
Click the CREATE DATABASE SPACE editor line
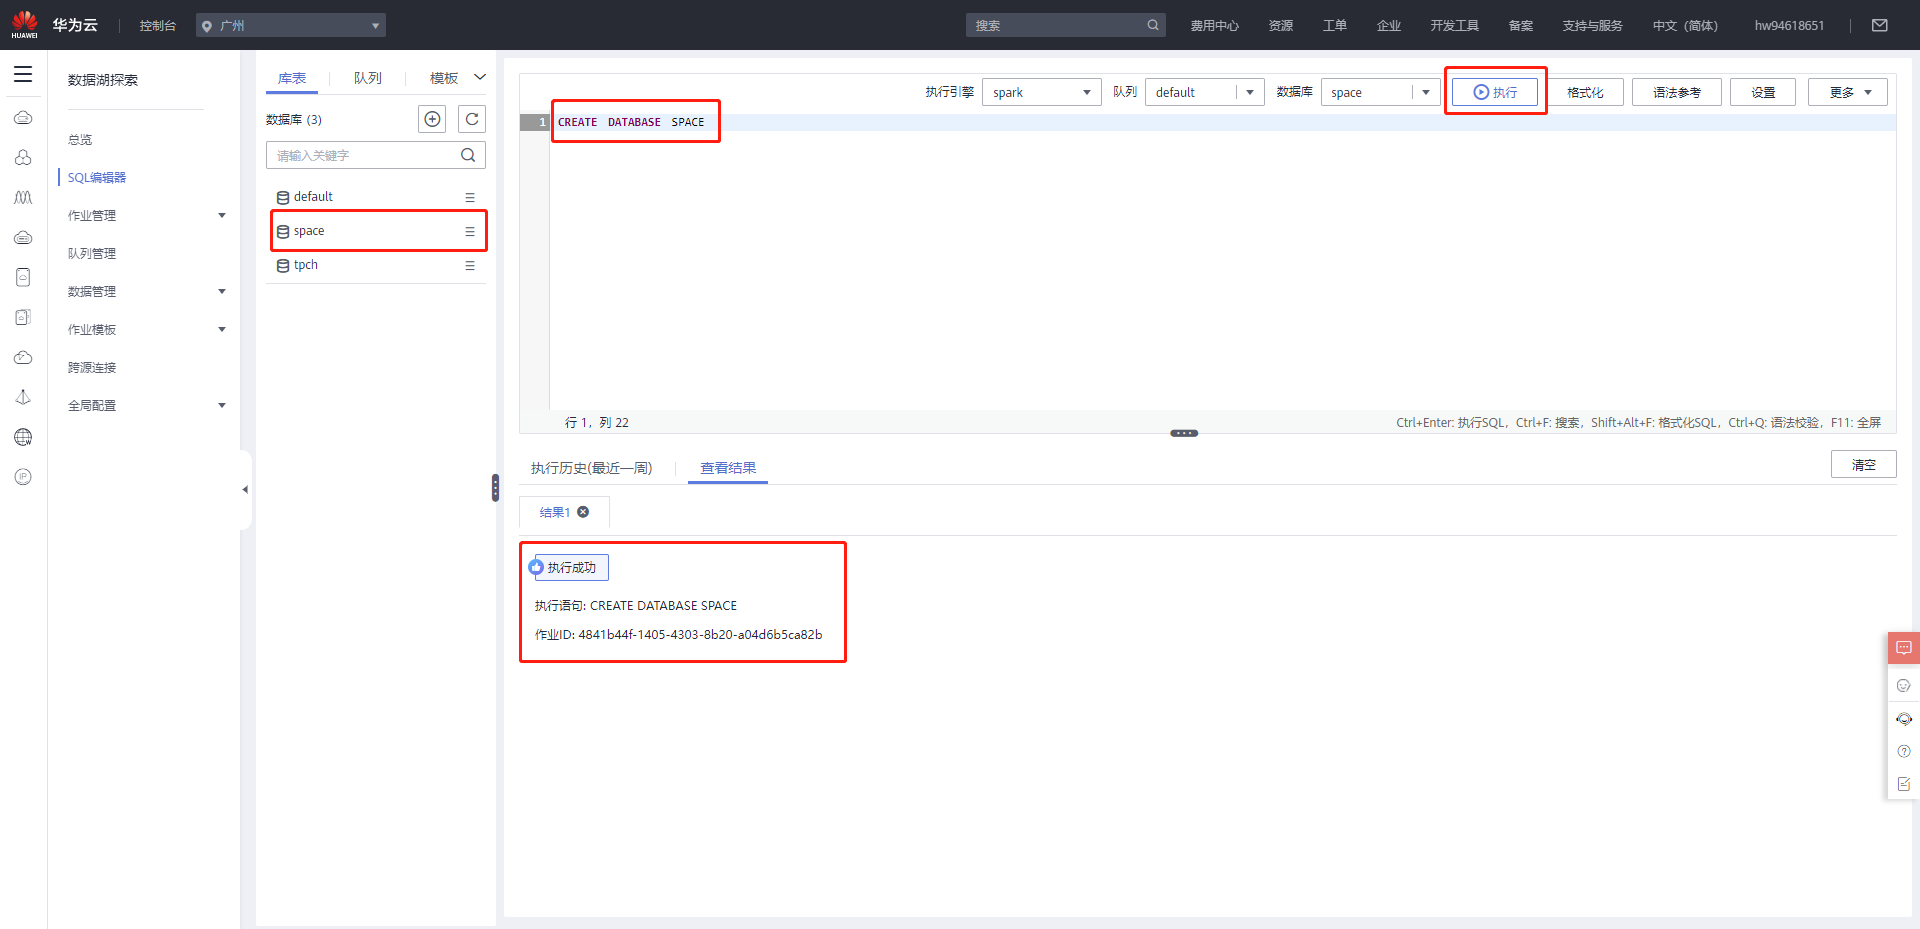coord(631,122)
